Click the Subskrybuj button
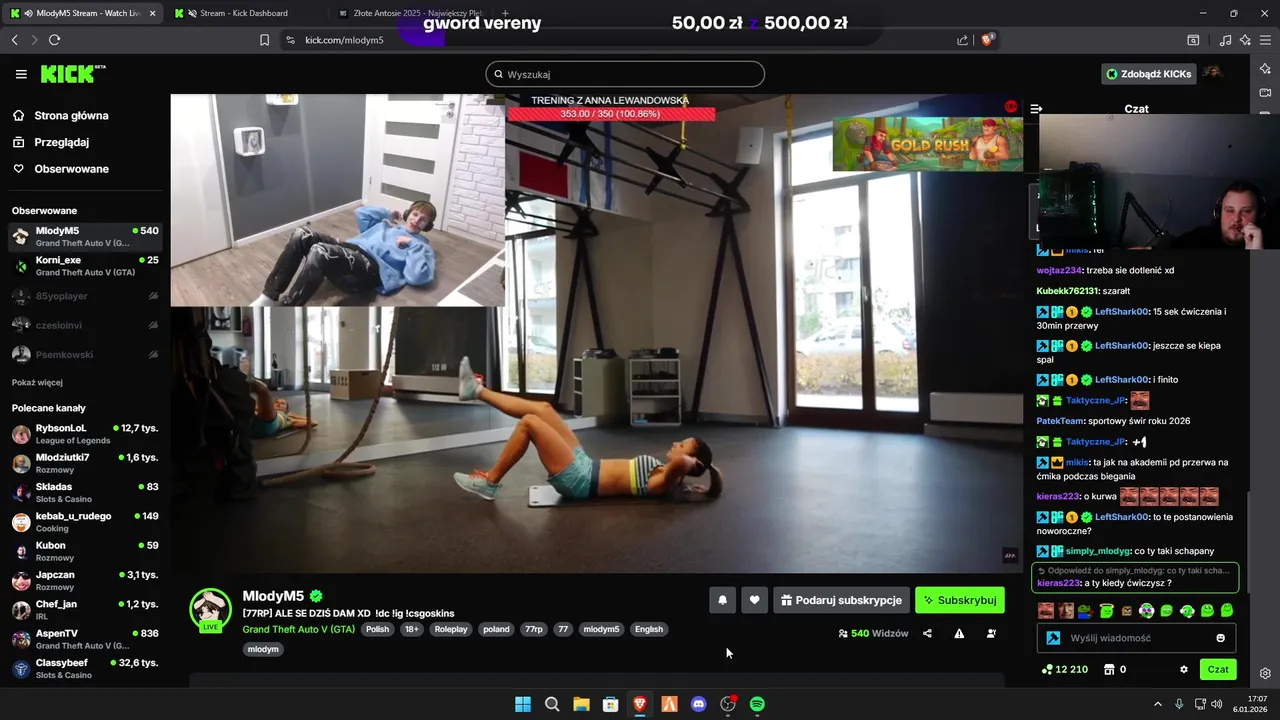Image resolution: width=1280 pixels, height=720 pixels. (959, 600)
